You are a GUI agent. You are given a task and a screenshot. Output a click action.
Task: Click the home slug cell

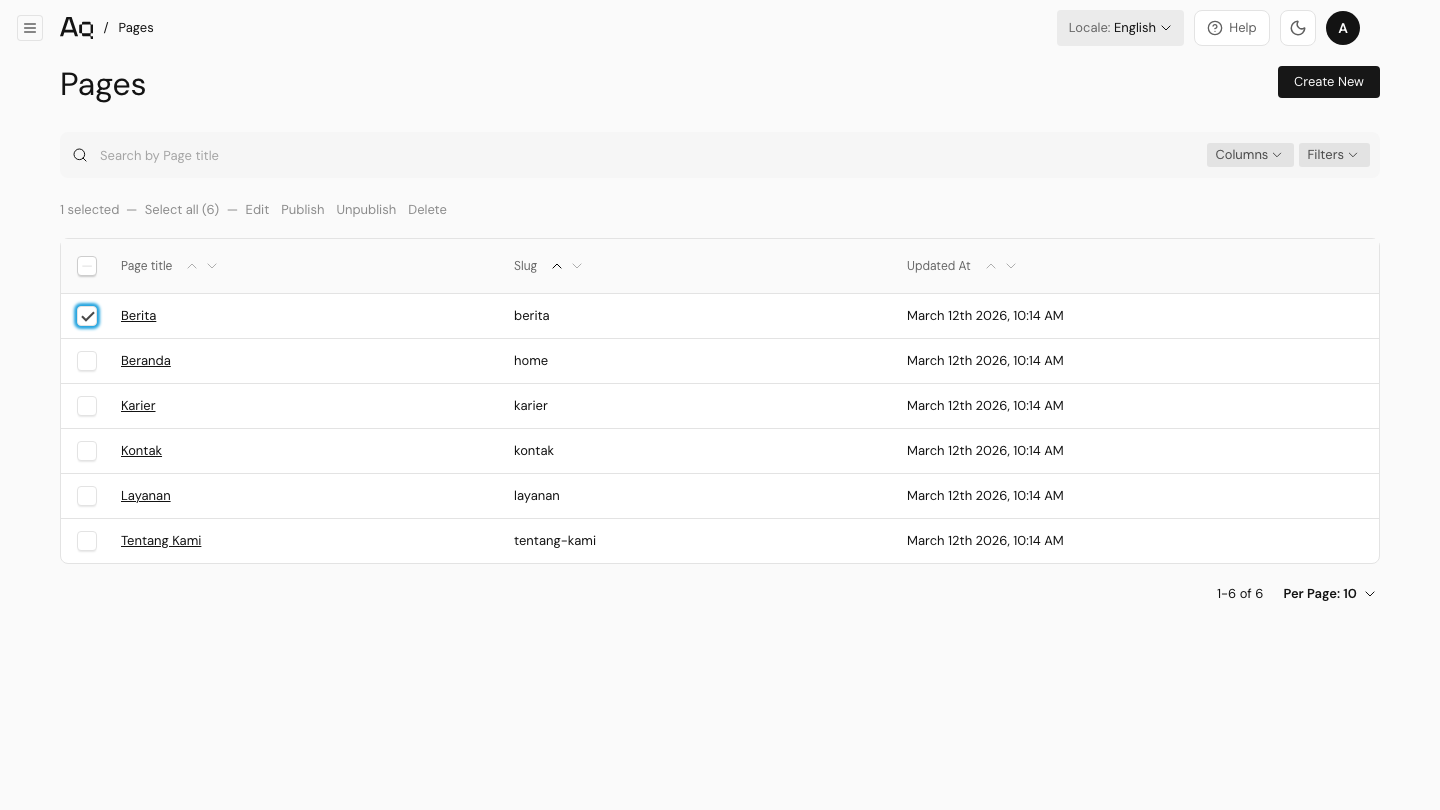531,361
